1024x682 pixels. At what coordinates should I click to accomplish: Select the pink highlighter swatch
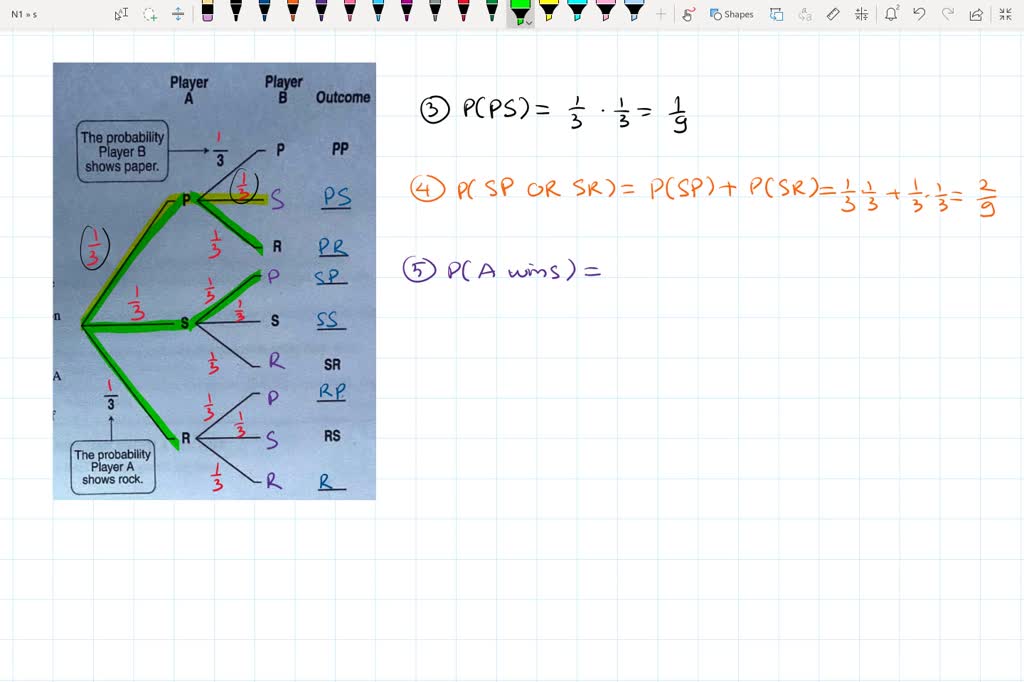603,14
